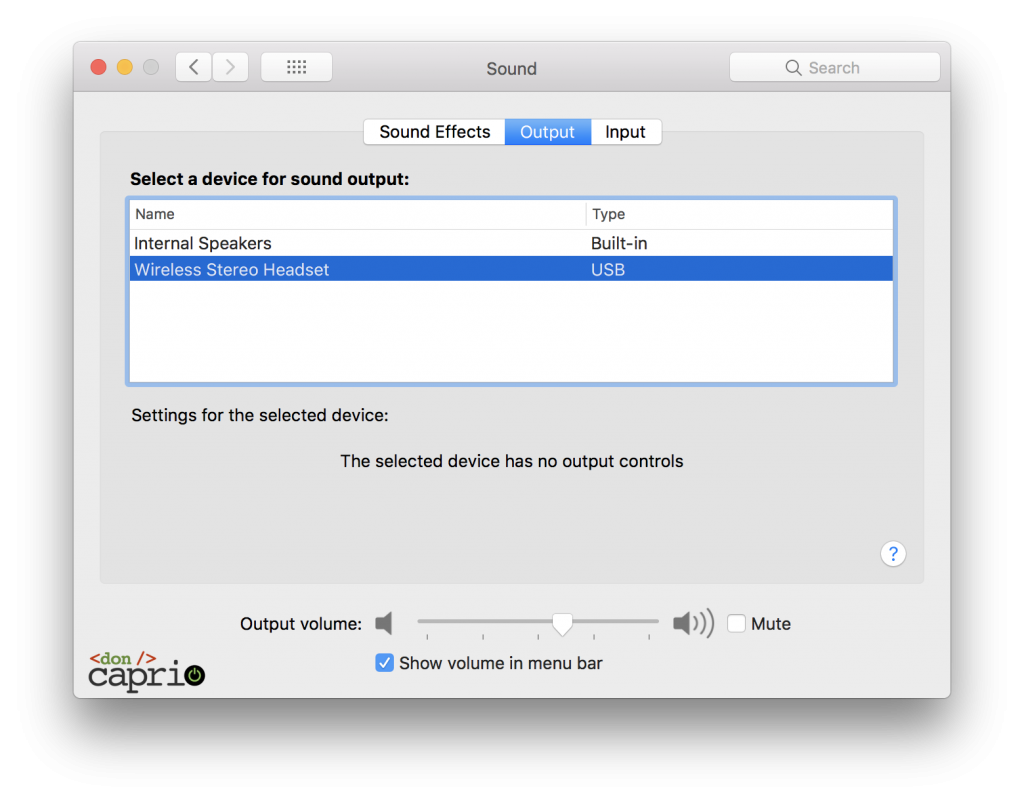
Task: Click the loud volume speaker icon
Action: coord(694,623)
